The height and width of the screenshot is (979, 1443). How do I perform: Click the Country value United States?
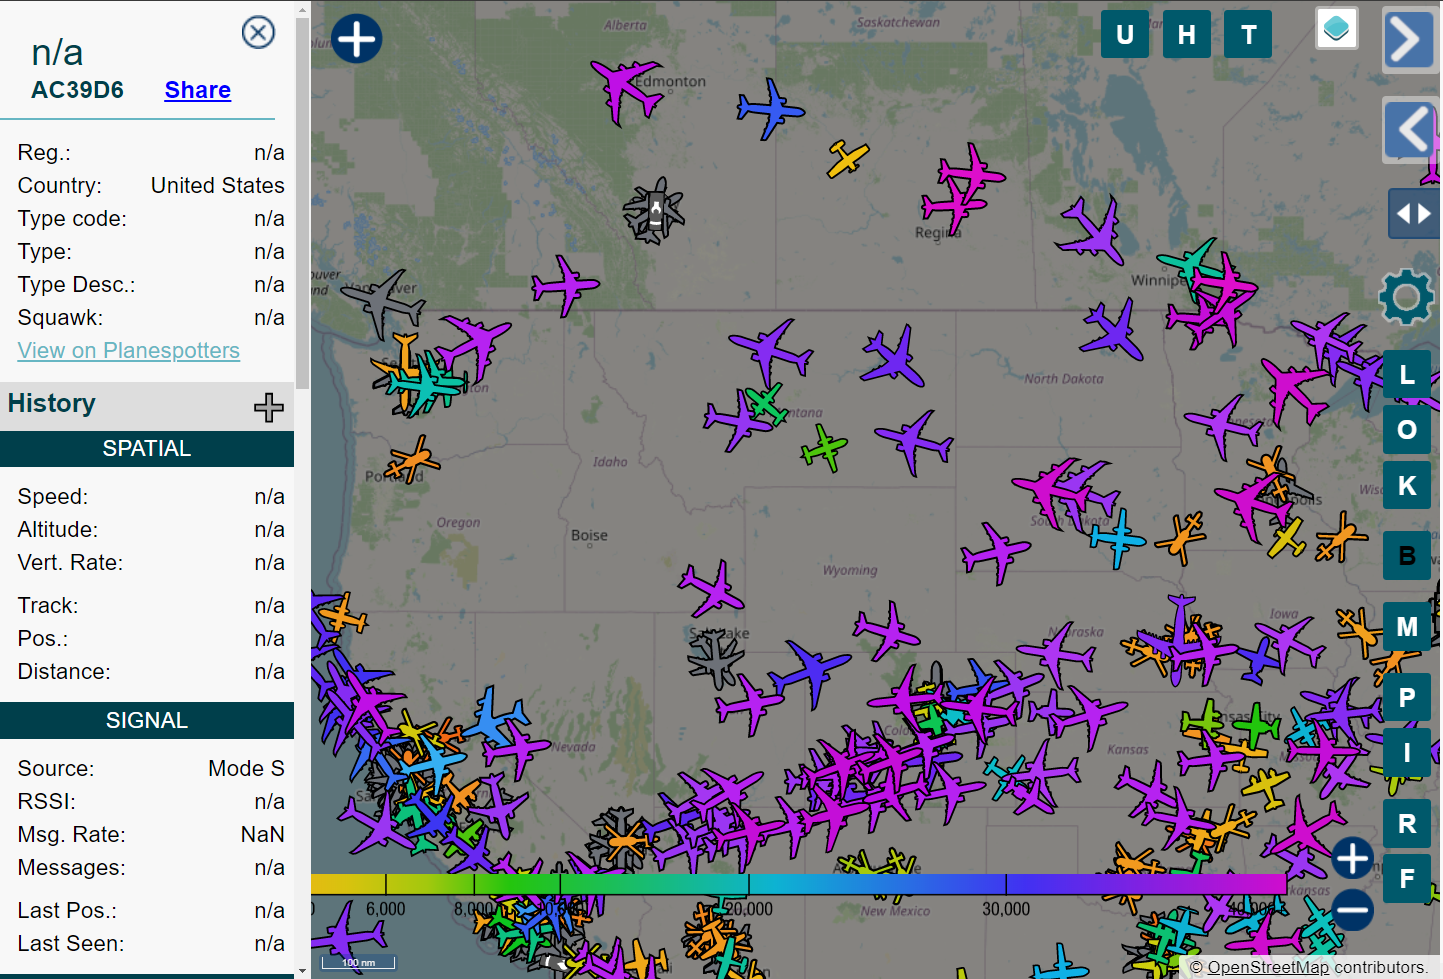[x=218, y=185]
